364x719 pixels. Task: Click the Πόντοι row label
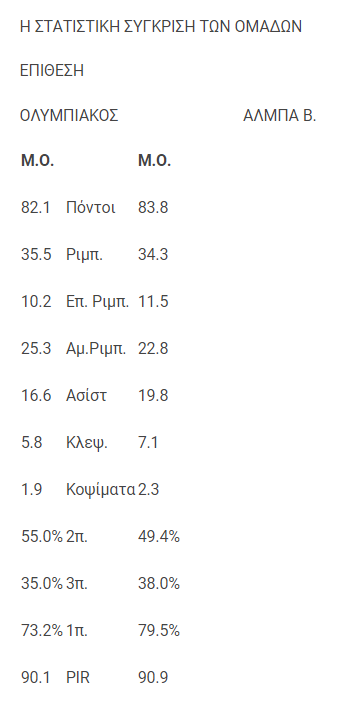[91, 207]
